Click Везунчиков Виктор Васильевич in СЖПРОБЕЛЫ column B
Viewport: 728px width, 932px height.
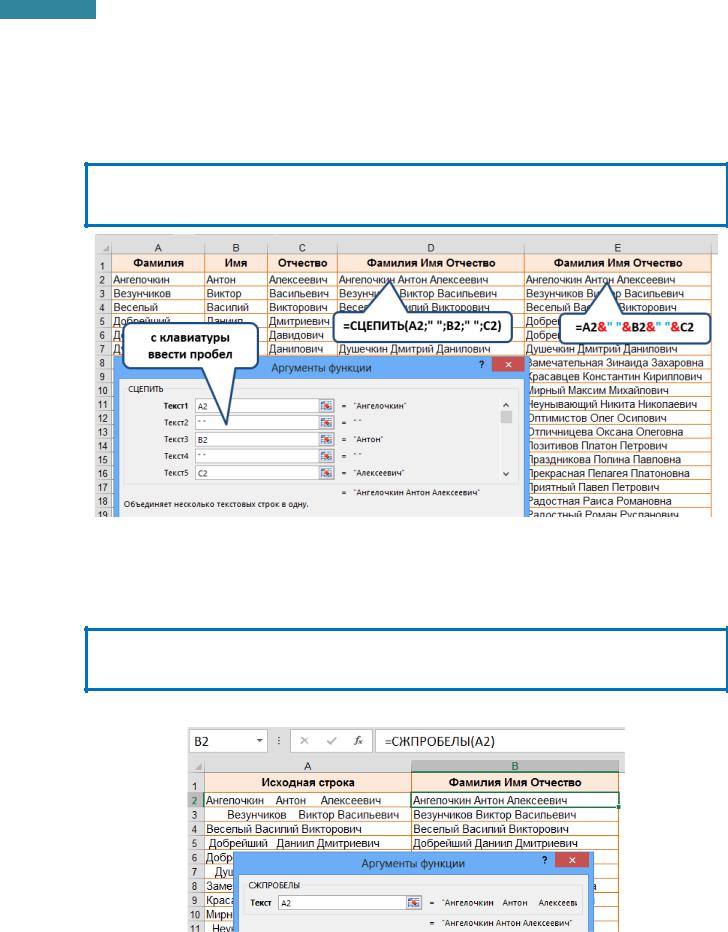coord(515,815)
